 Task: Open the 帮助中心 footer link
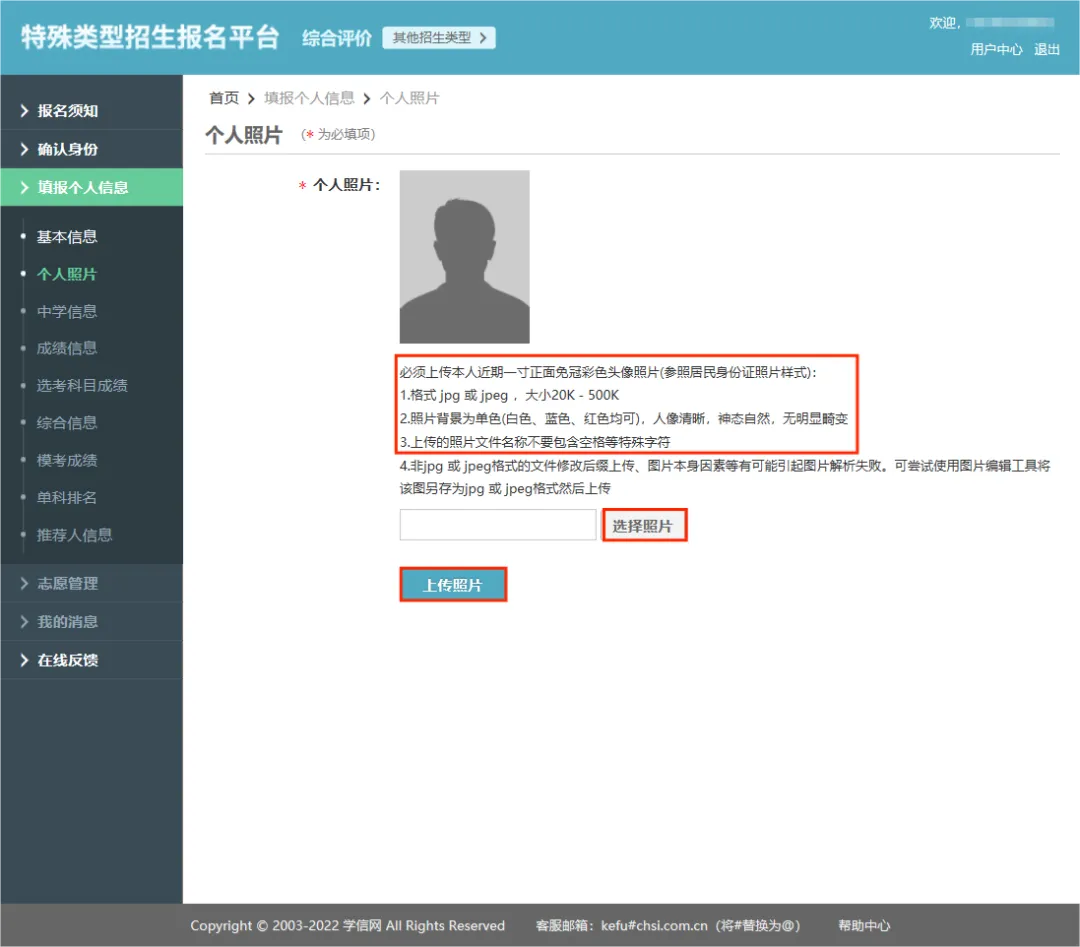coord(864,926)
